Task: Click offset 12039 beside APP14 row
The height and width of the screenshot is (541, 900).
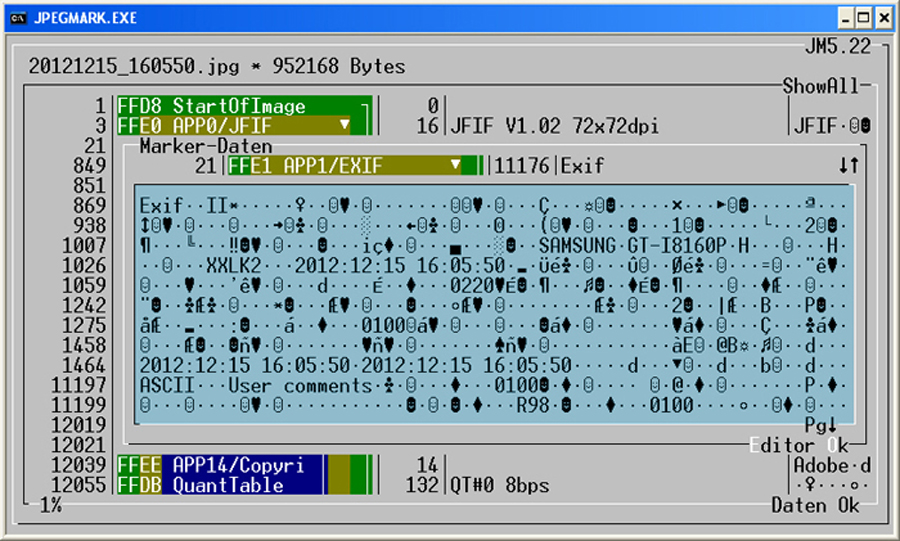Action: pyautogui.click(x=79, y=465)
